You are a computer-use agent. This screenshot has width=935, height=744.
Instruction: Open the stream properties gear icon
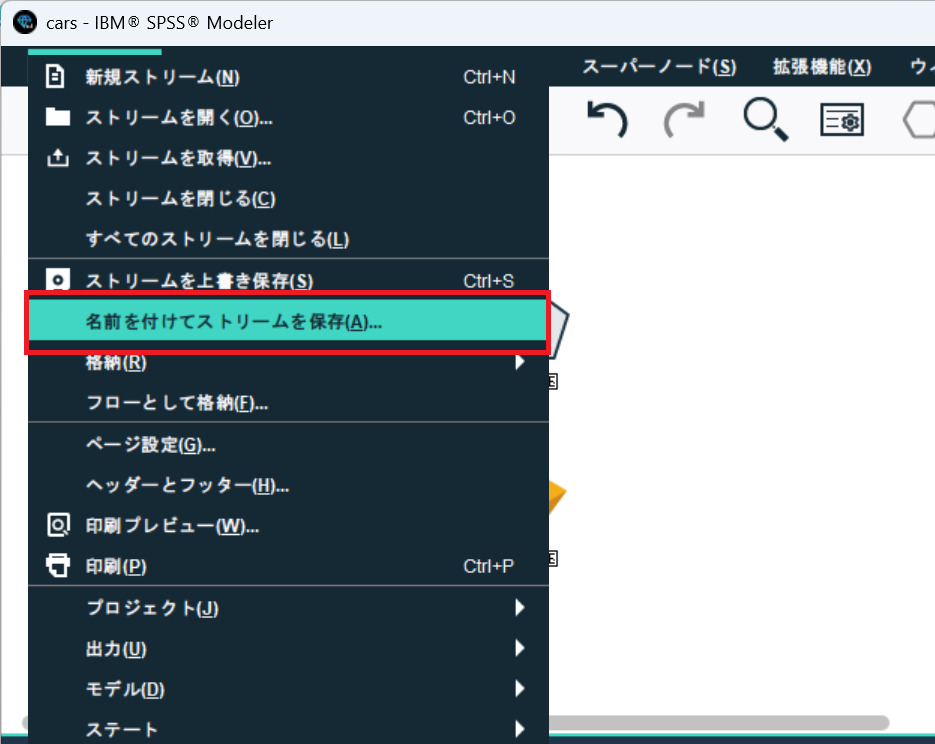[841, 119]
